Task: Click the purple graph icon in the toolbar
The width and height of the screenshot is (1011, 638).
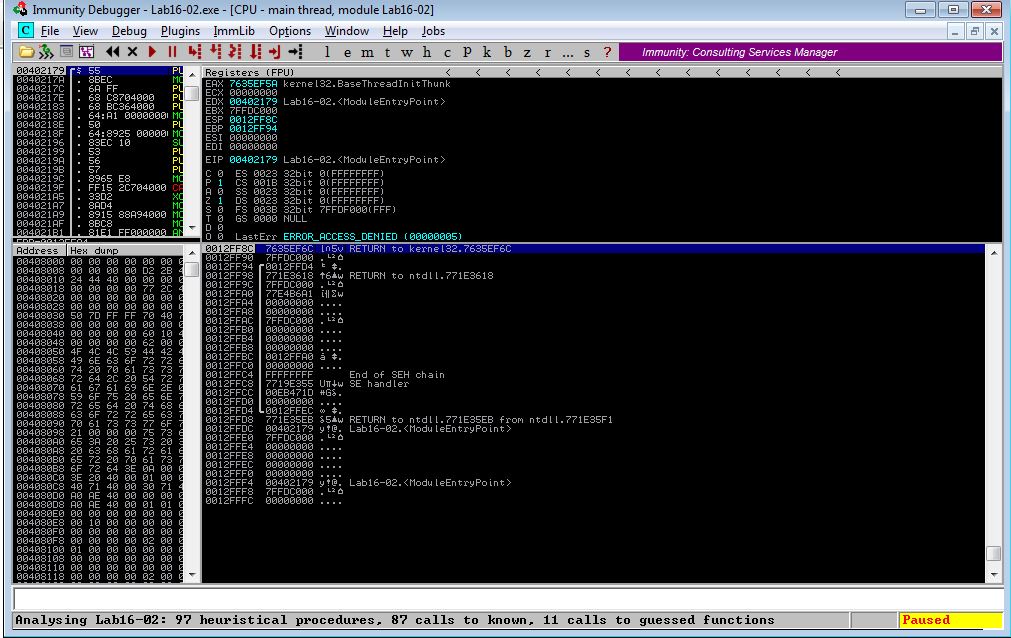Action: tap(86, 52)
